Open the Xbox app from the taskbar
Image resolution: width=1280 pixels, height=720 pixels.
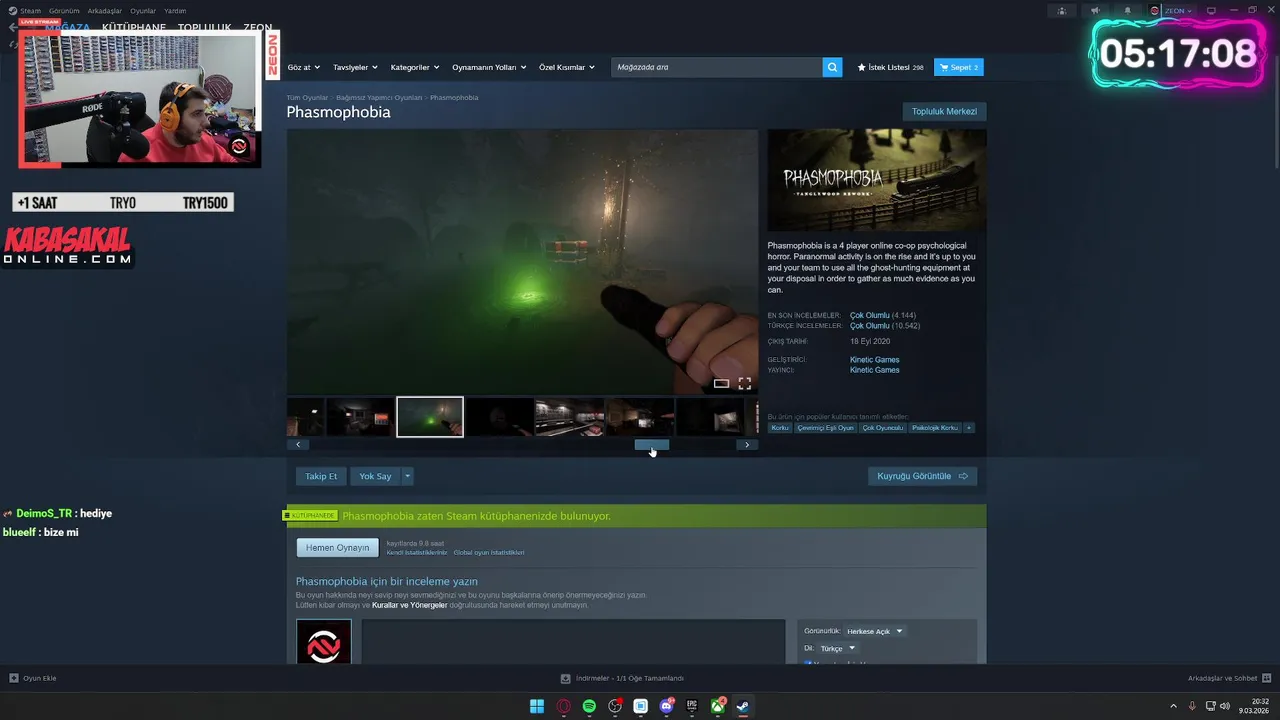click(x=718, y=706)
